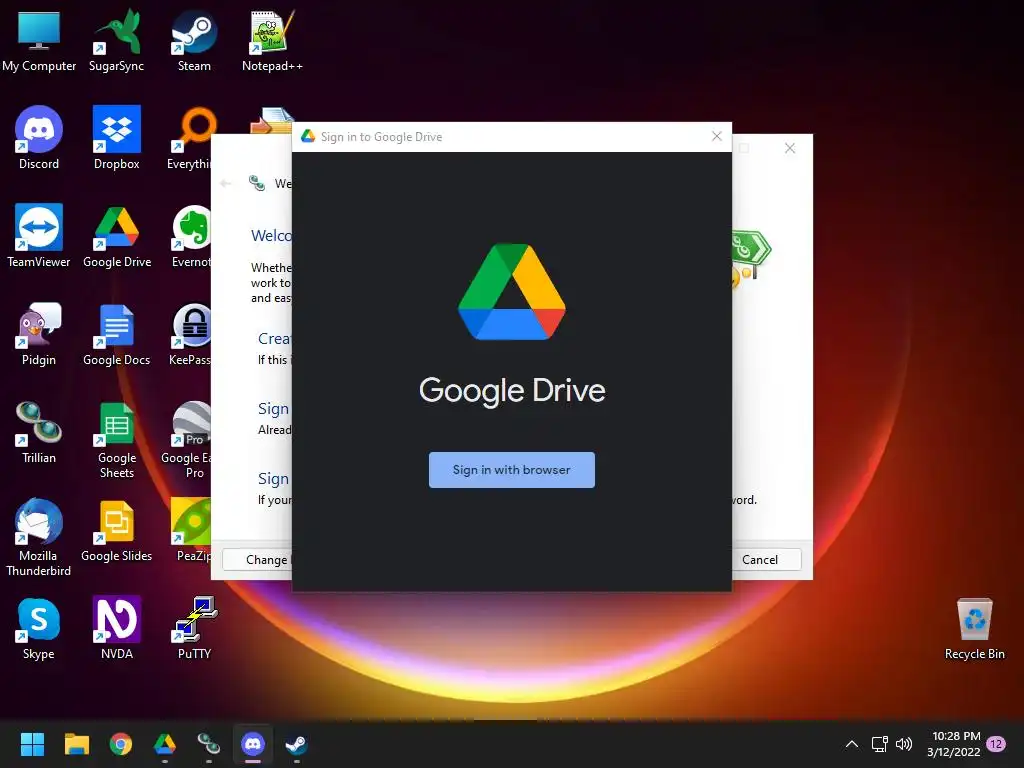
Task: Open My Computer desktop icon
Action: [x=39, y=40]
